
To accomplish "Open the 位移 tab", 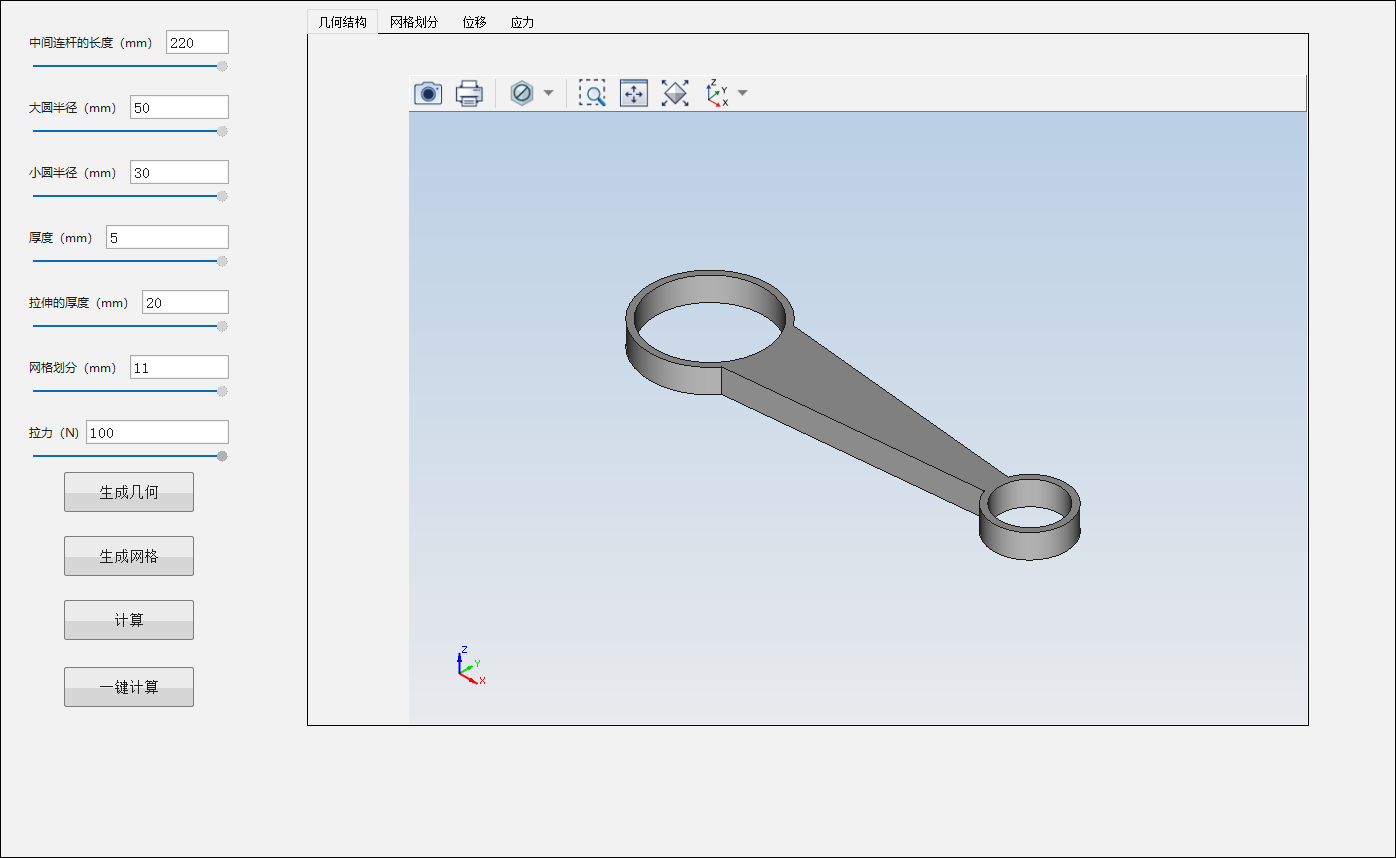I will (474, 22).
